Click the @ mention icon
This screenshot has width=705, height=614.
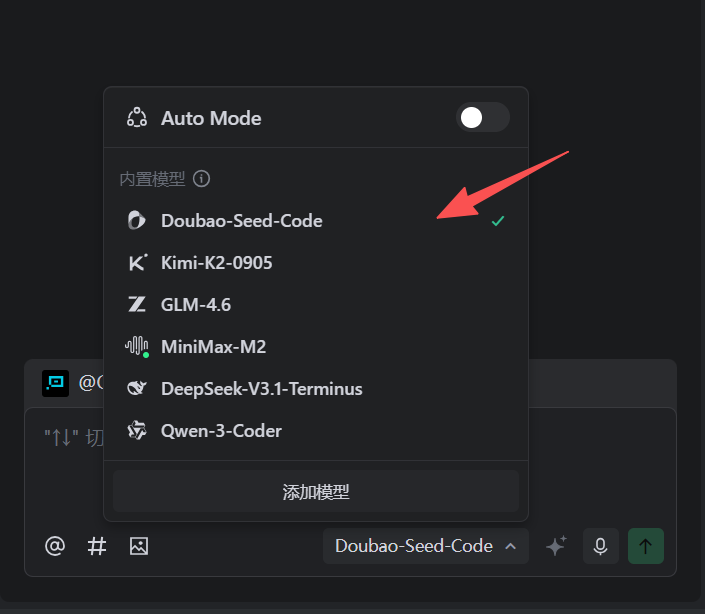pyautogui.click(x=55, y=546)
